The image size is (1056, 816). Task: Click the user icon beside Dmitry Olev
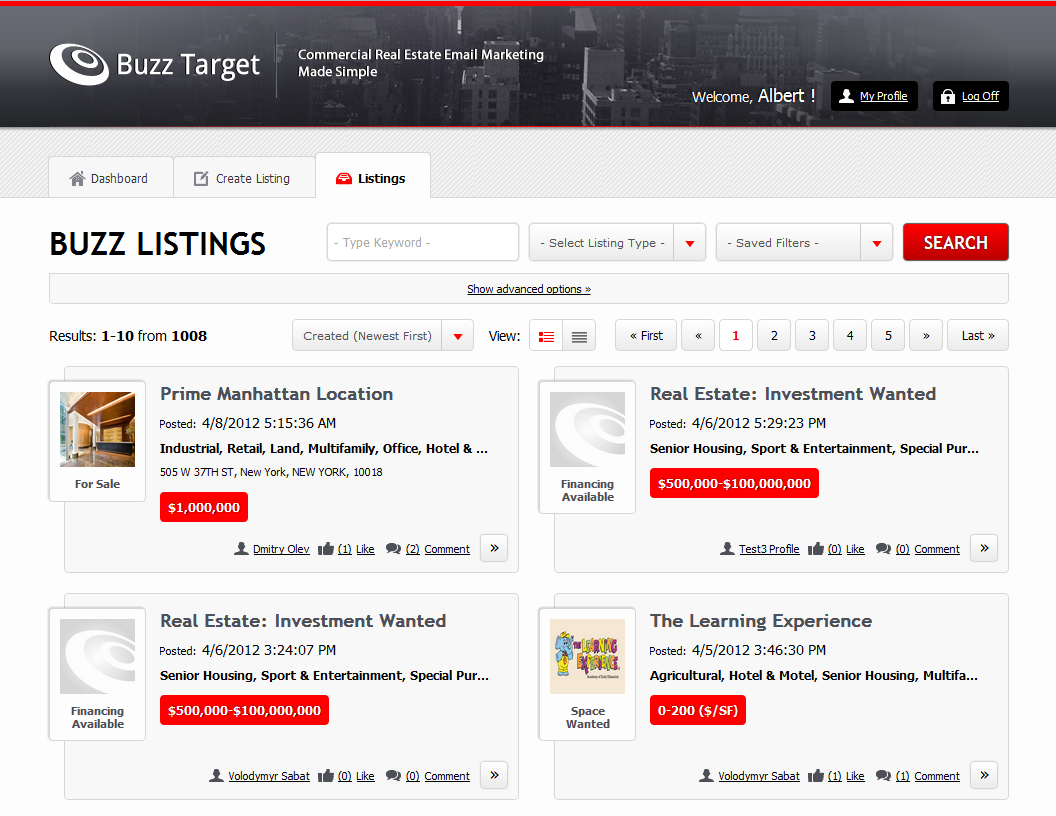coord(241,549)
